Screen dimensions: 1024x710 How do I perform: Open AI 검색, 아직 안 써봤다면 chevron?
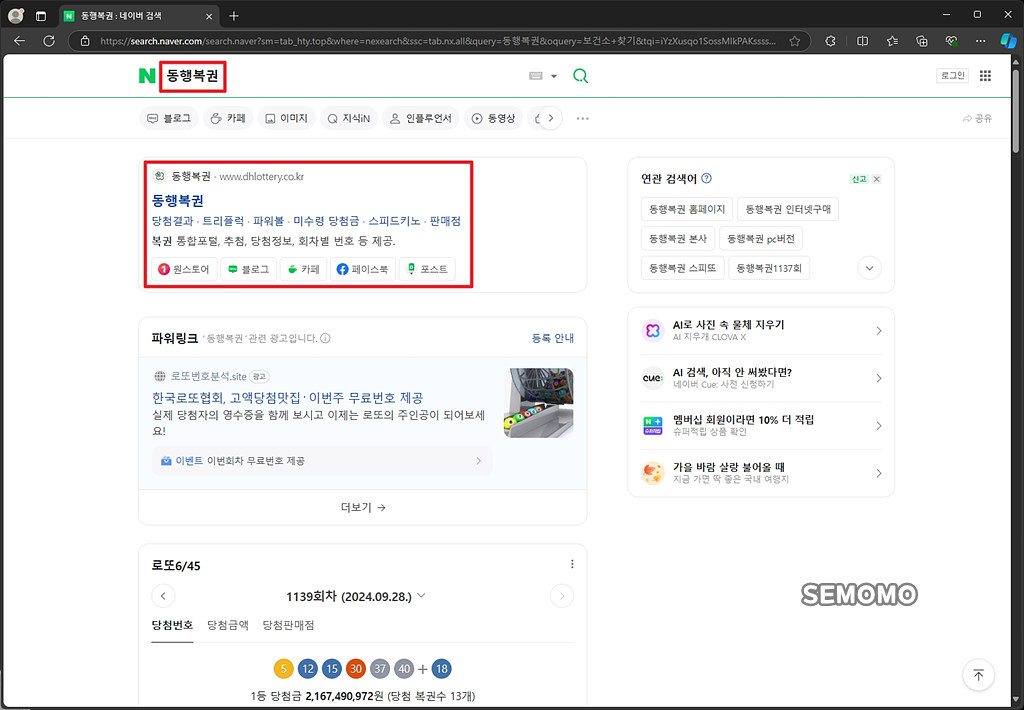(878, 378)
